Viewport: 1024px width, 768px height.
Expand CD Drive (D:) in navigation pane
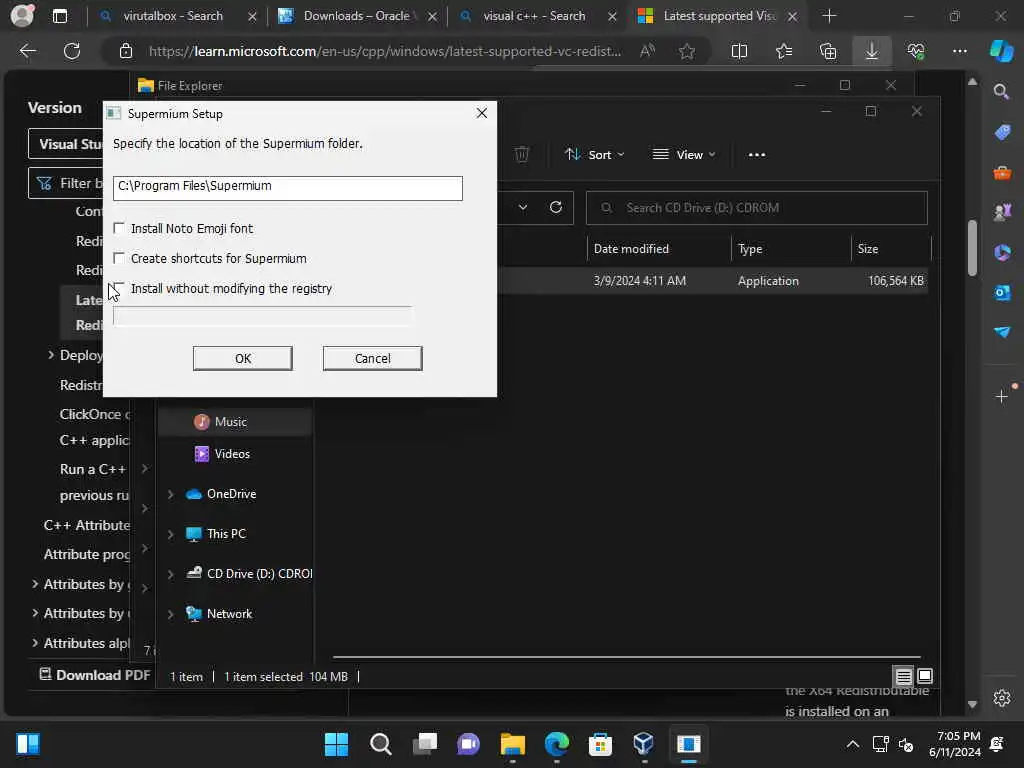[x=170, y=574]
